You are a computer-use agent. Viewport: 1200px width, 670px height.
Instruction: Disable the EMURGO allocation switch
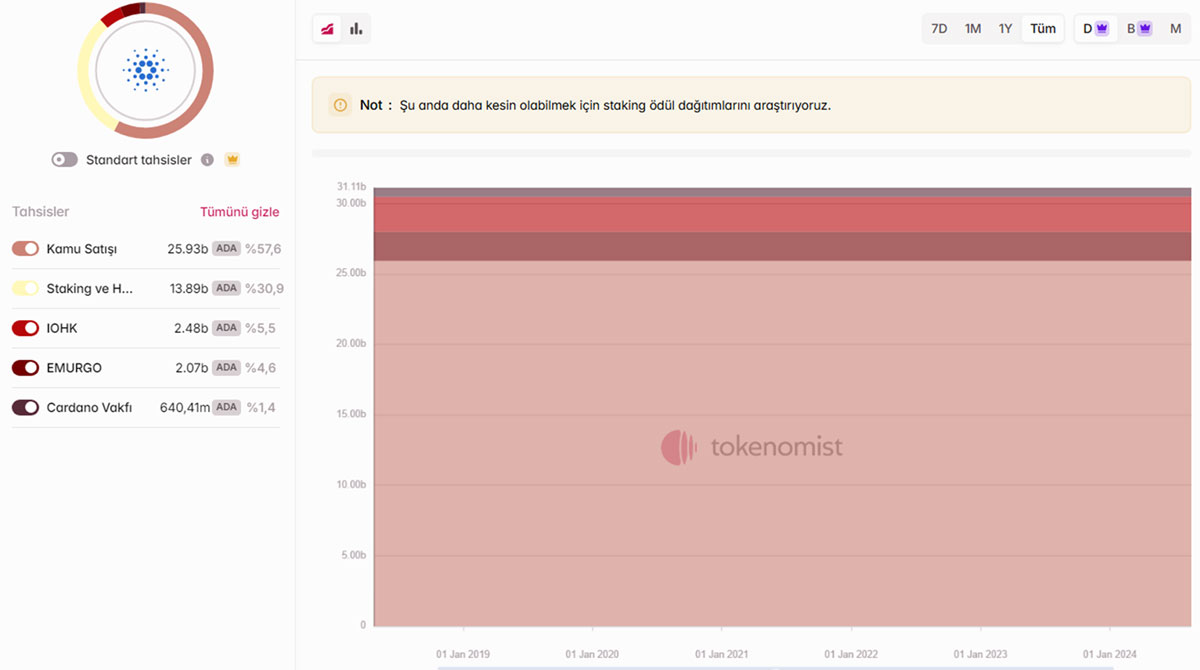[x=25, y=368]
